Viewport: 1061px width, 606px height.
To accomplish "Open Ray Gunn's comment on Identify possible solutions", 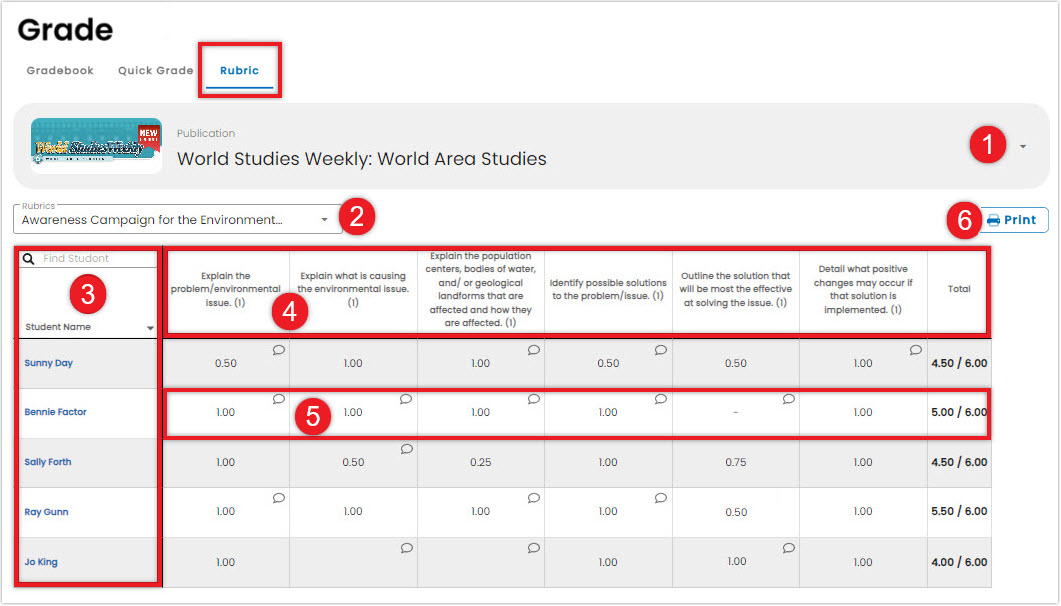I will (x=661, y=498).
